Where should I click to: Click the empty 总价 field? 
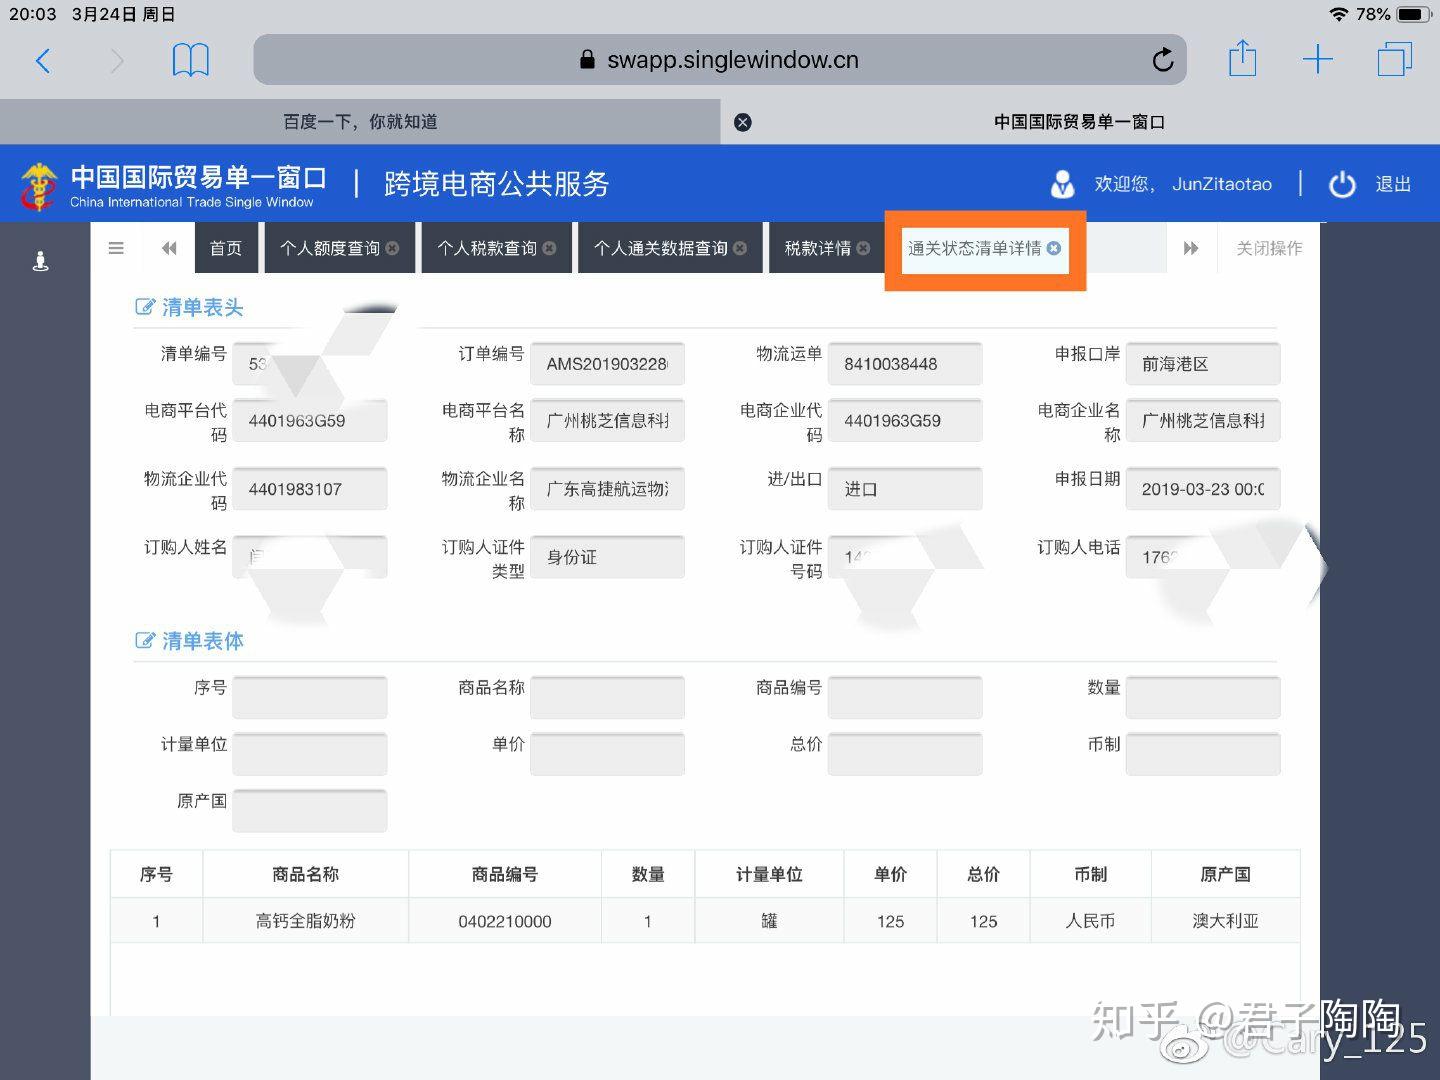[905, 754]
